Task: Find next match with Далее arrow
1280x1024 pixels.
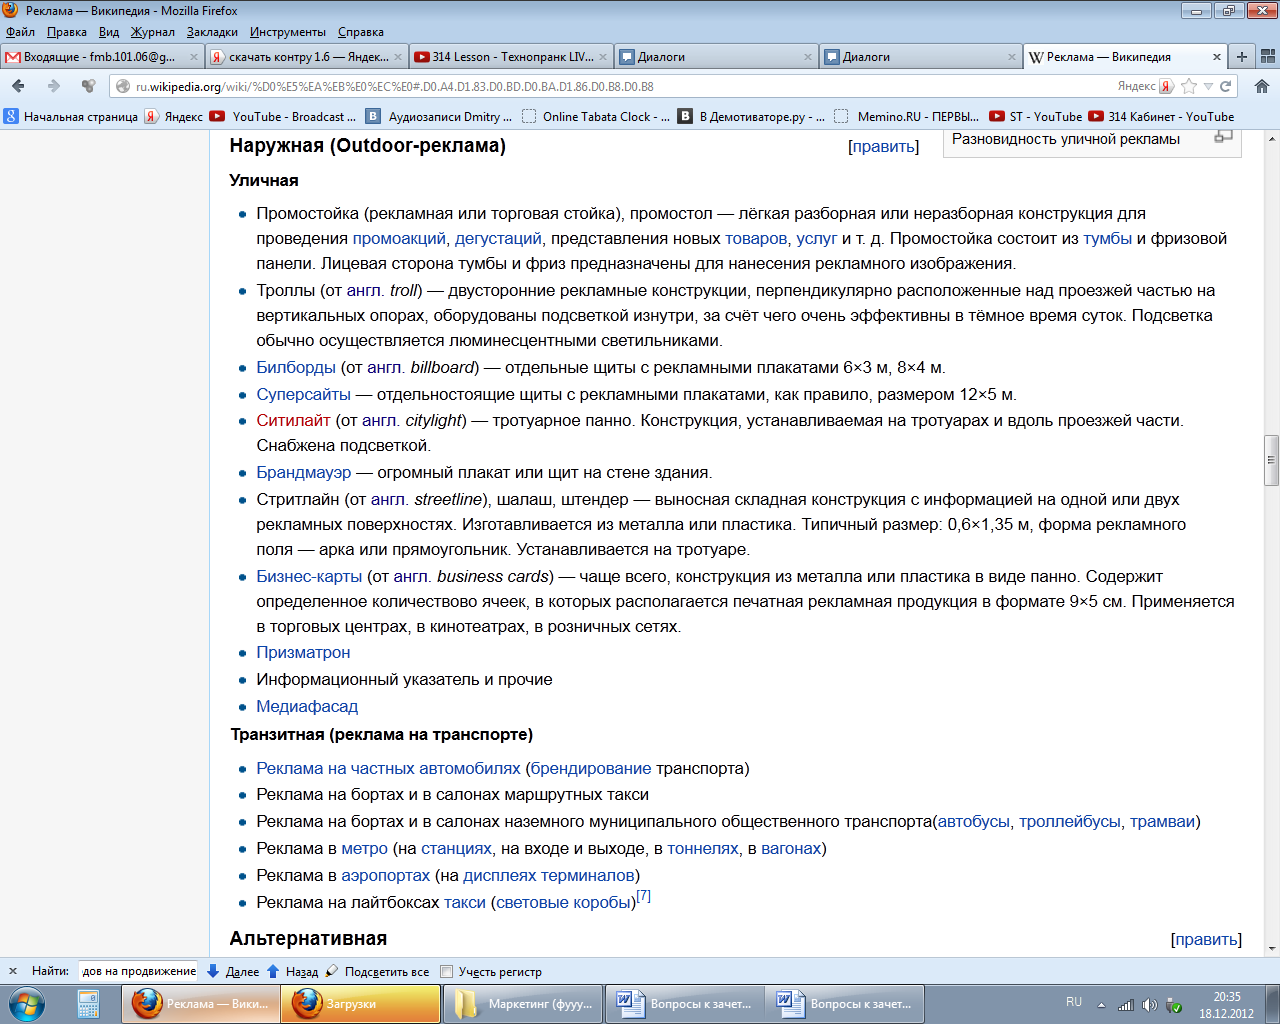Action: 232,971
